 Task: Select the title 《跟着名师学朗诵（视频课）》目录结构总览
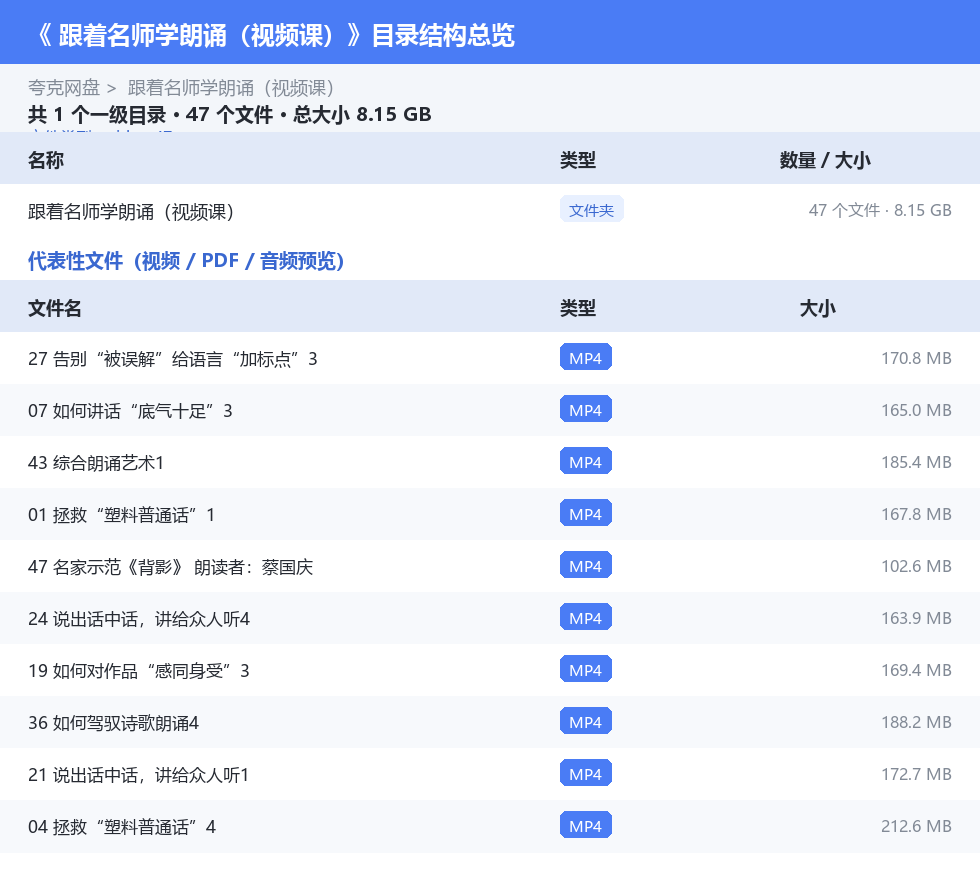click(275, 36)
